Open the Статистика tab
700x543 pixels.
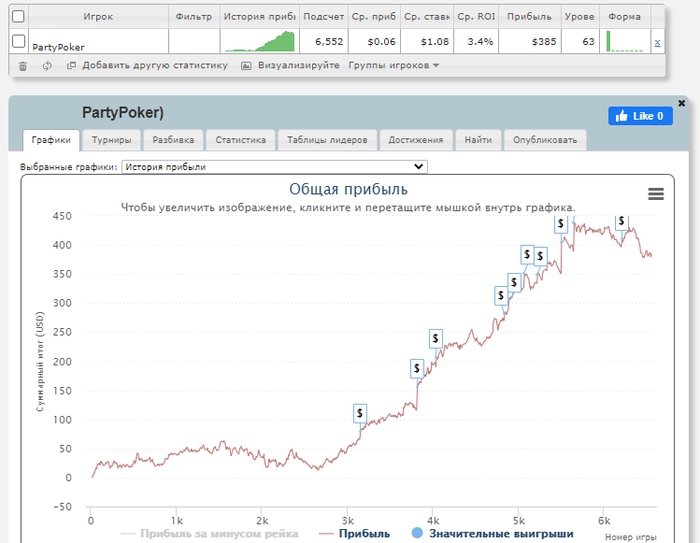(x=241, y=140)
